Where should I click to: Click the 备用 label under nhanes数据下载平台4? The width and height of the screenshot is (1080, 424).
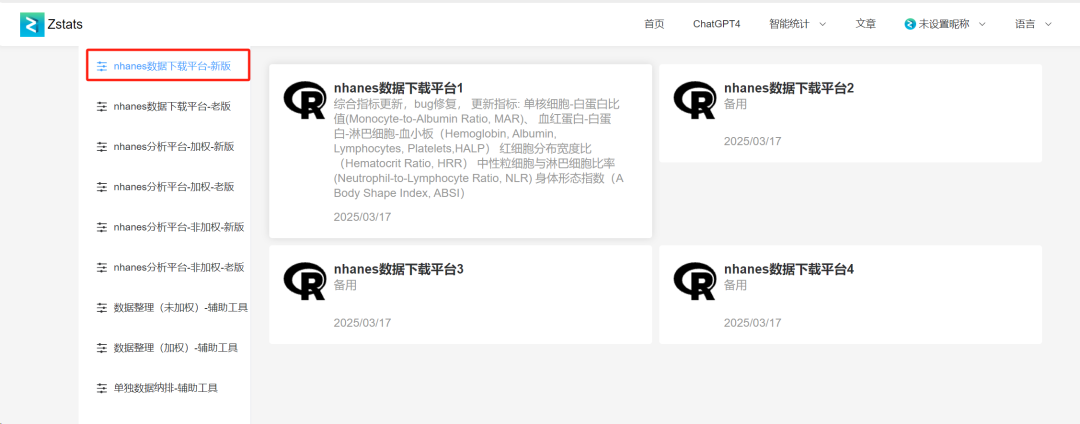(736, 285)
